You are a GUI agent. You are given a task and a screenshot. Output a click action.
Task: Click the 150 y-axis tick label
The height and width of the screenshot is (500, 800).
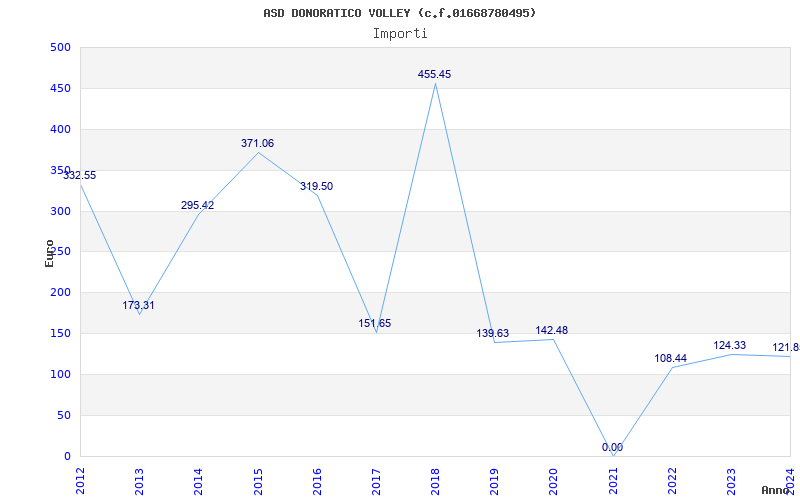tap(60, 334)
